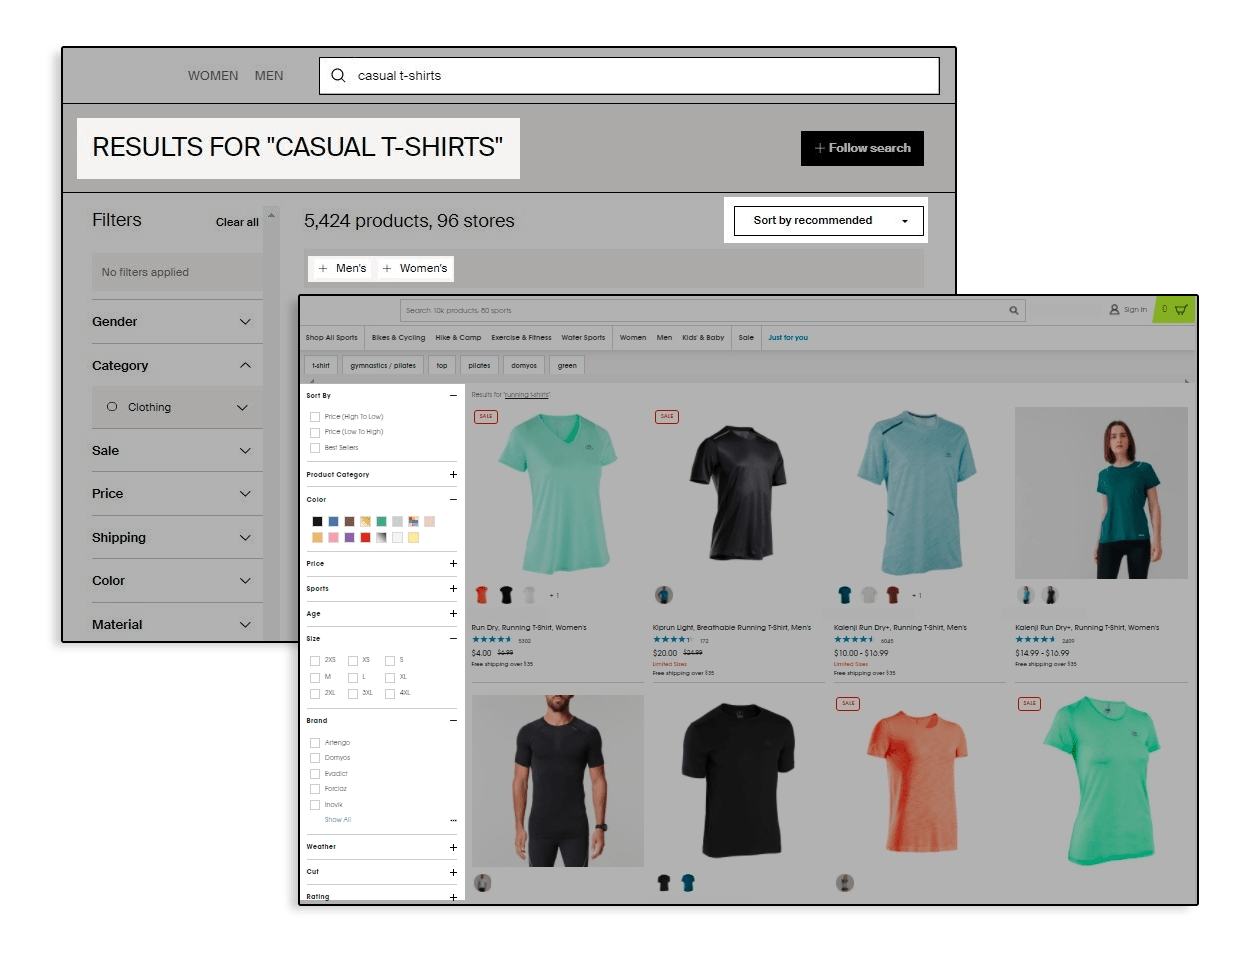
Task: Click the search magnifier icon in the Decathlon header
Action: [1014, 310]
